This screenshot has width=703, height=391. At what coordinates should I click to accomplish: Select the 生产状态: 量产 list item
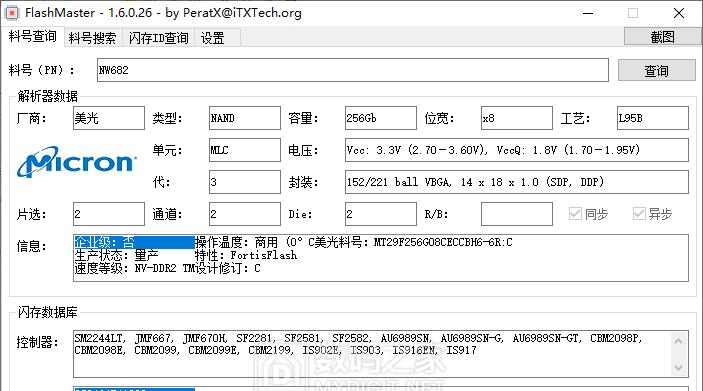tap(117, 255)
